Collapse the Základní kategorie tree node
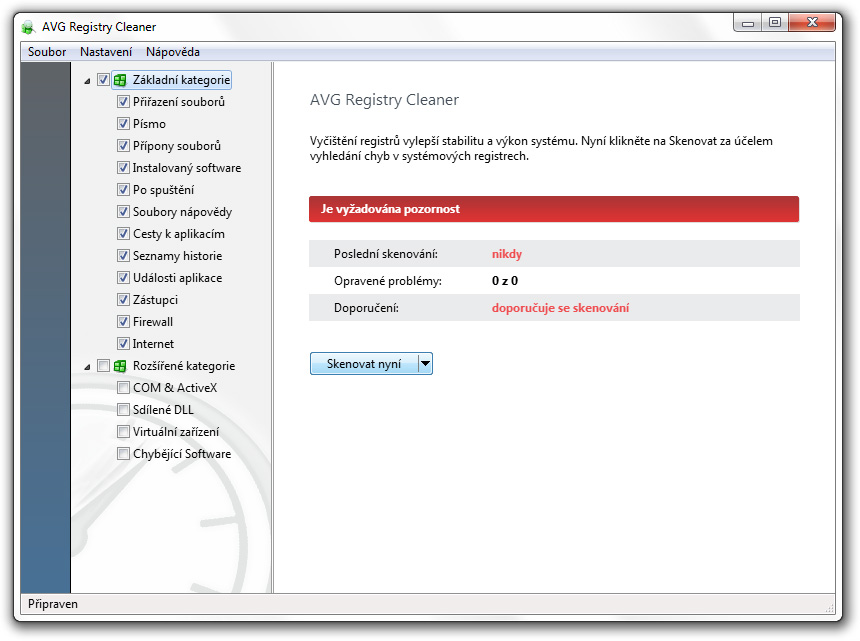Viewport: 860px width, 641px height. click(x=87, y=81)
